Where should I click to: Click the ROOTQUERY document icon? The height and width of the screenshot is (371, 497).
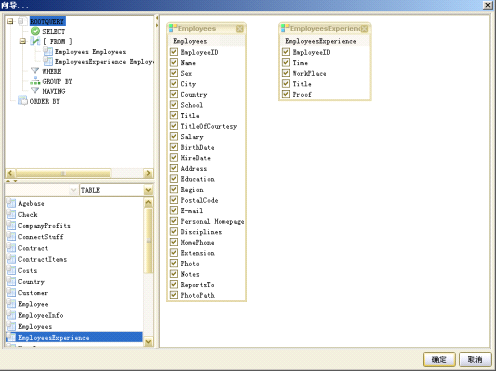[22, 21]
